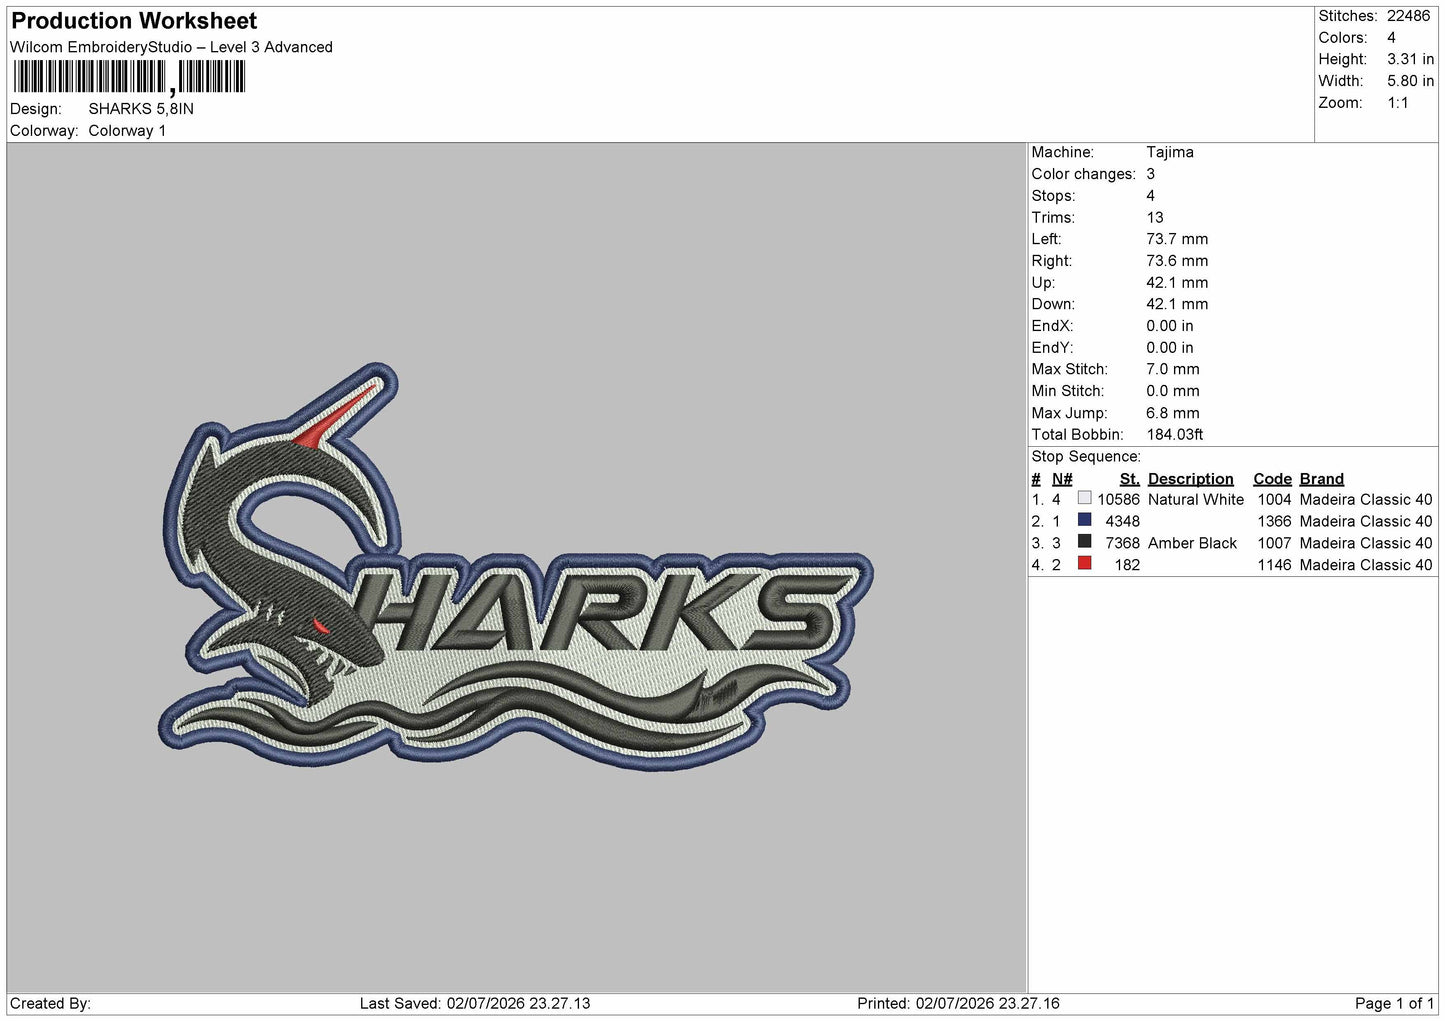Viewport: 1445px width, 1021px height.
Task: Click the red swatch for code 1146
Action: coord(1084,564)
